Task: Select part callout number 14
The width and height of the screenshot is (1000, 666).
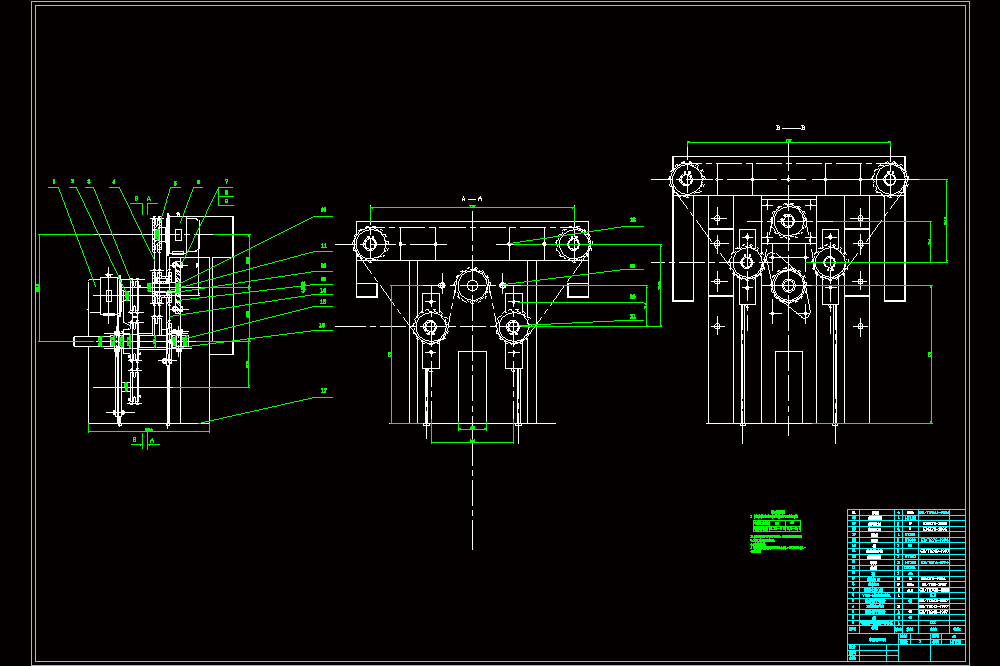Action: 323,290
